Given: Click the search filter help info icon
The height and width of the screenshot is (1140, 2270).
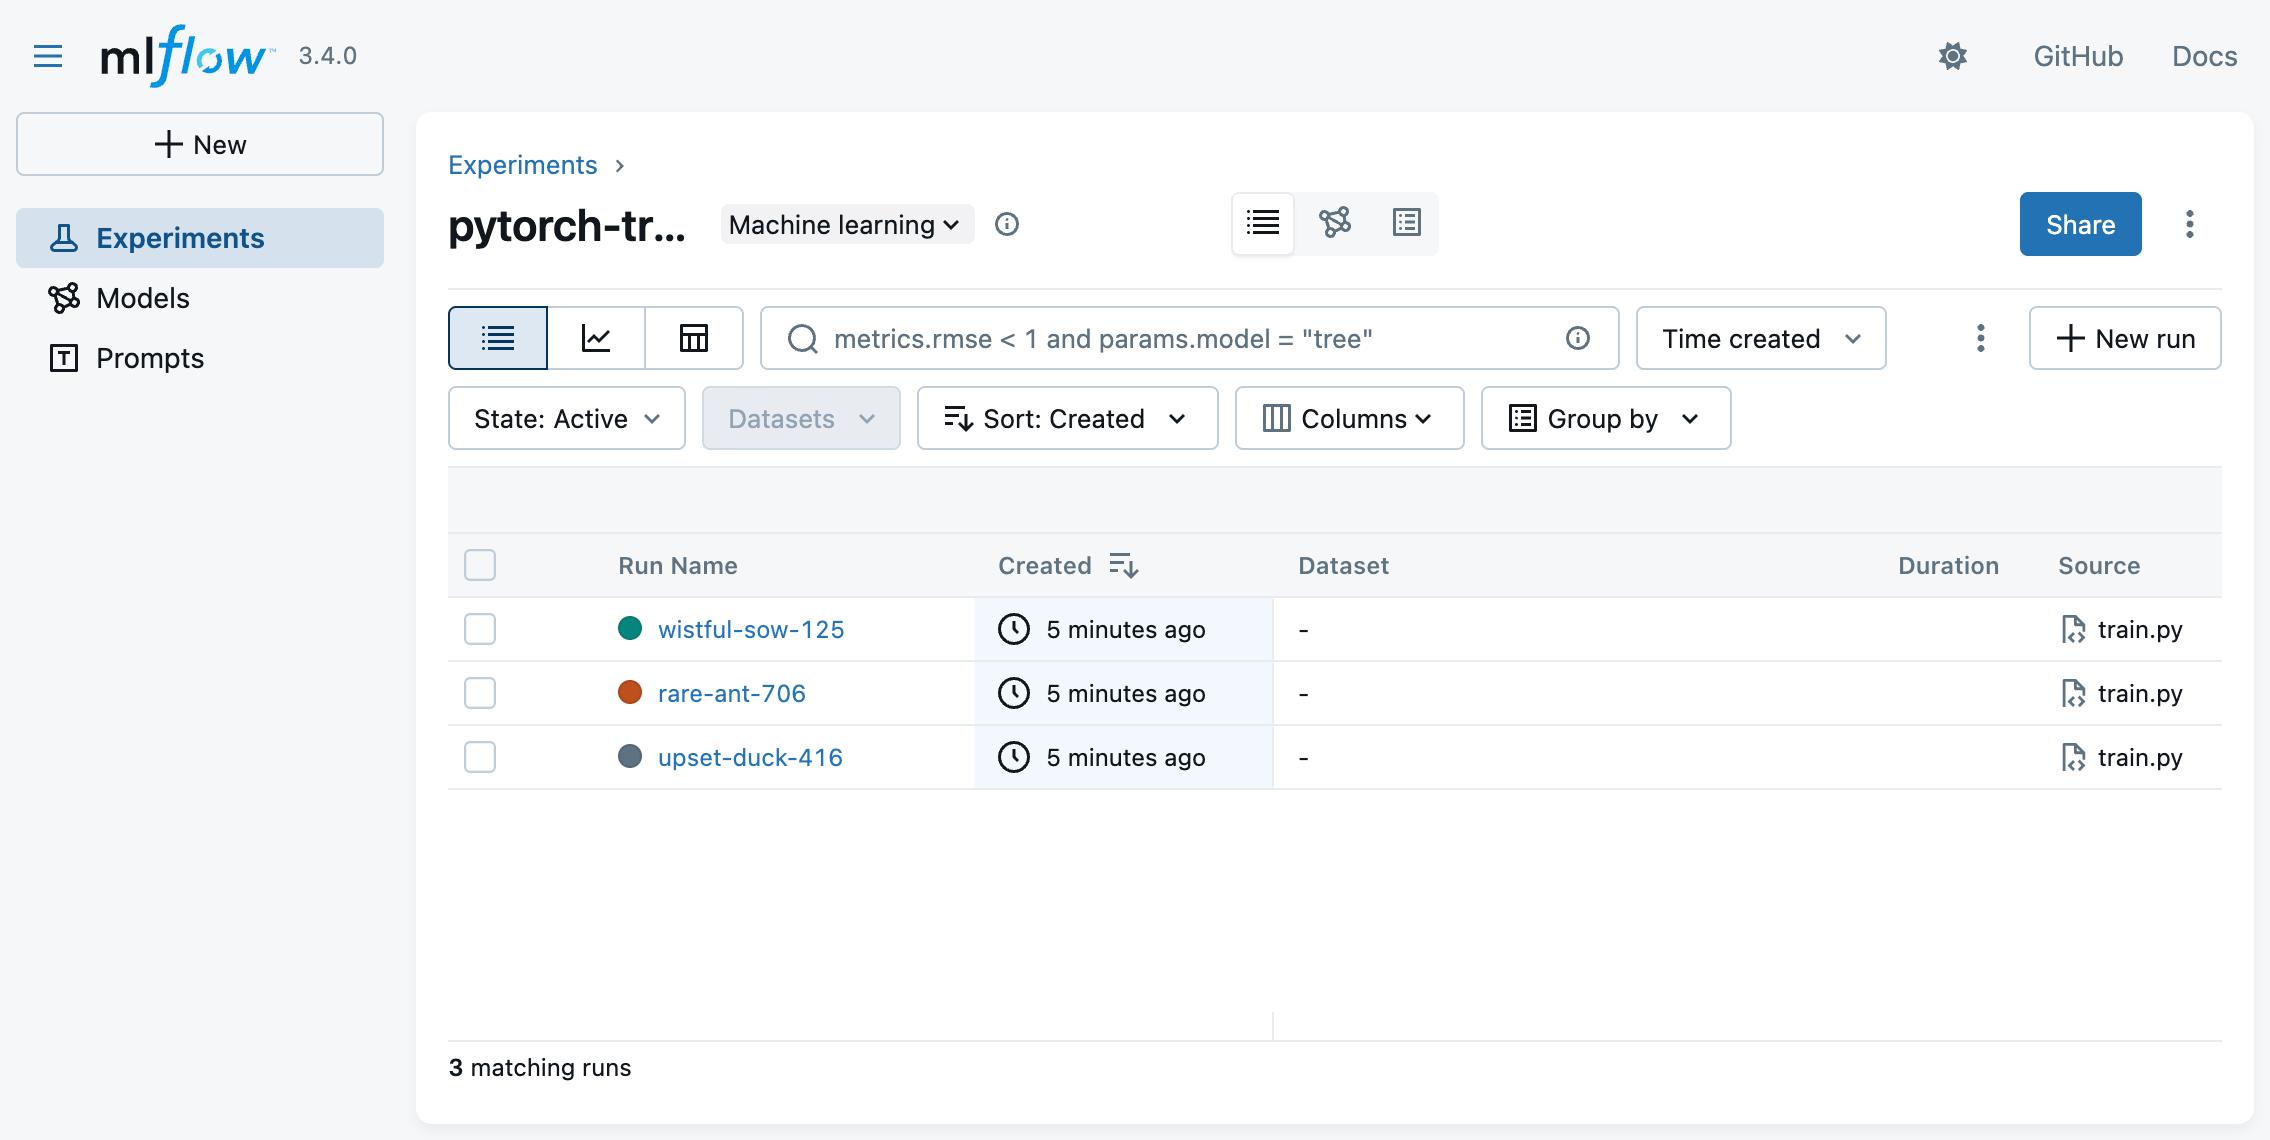Looking at the screenshot, I should (x=1578, y=338).
